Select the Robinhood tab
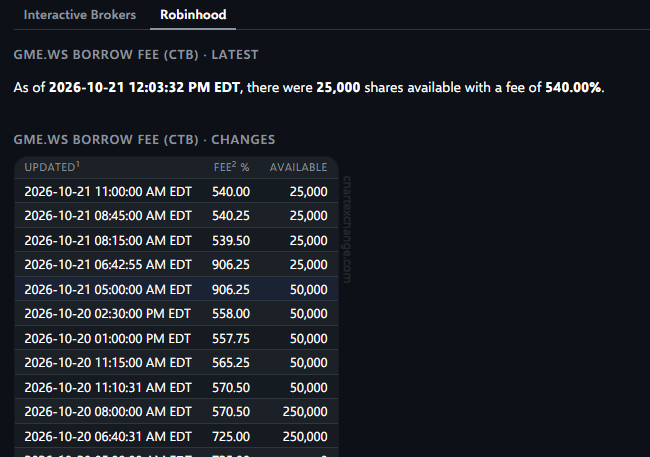The height and width of the screenshot is (457, 650). tap(193, 15)
